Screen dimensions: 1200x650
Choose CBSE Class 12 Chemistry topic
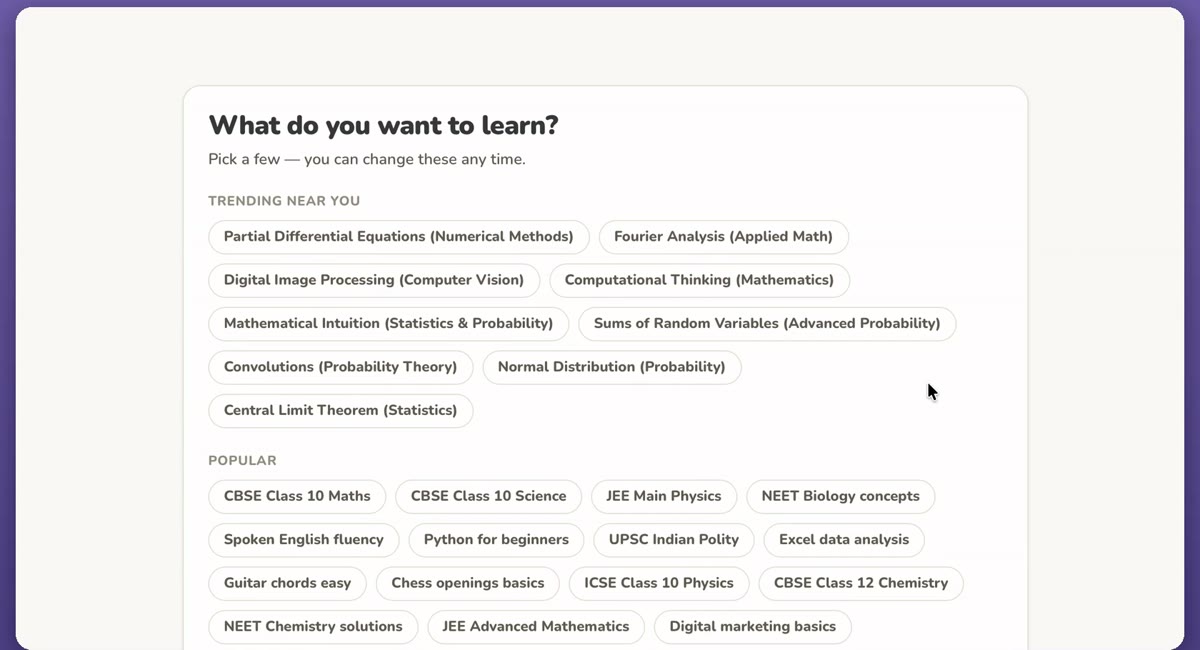861,583
